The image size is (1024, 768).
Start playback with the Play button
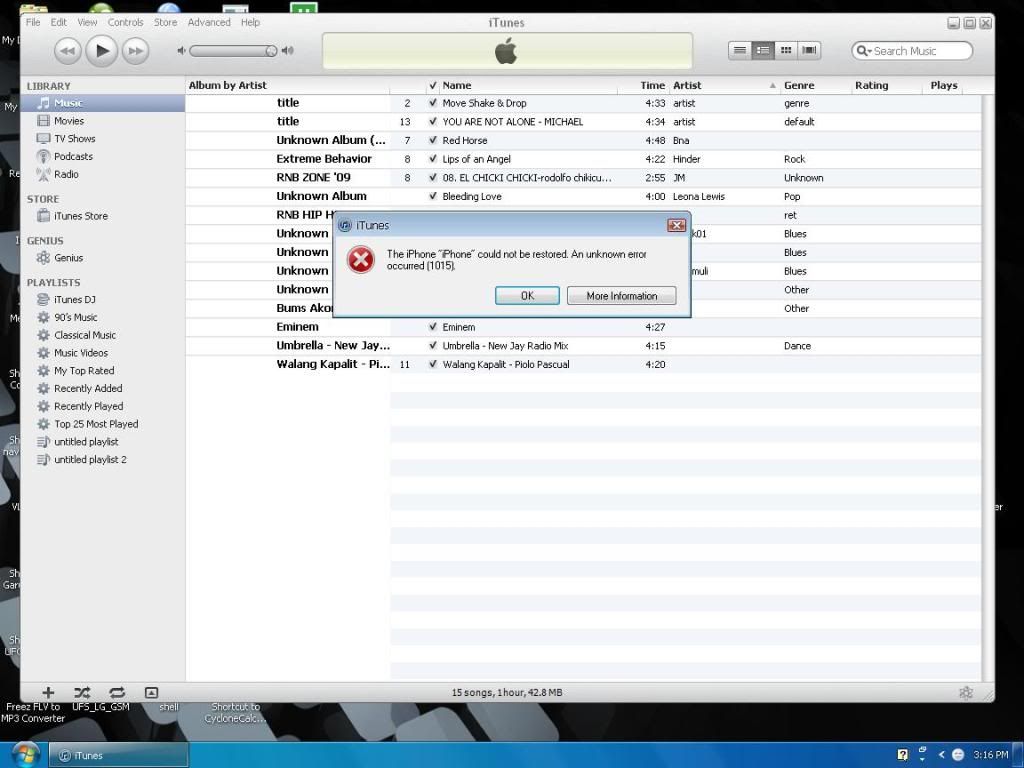click(101, 50)
